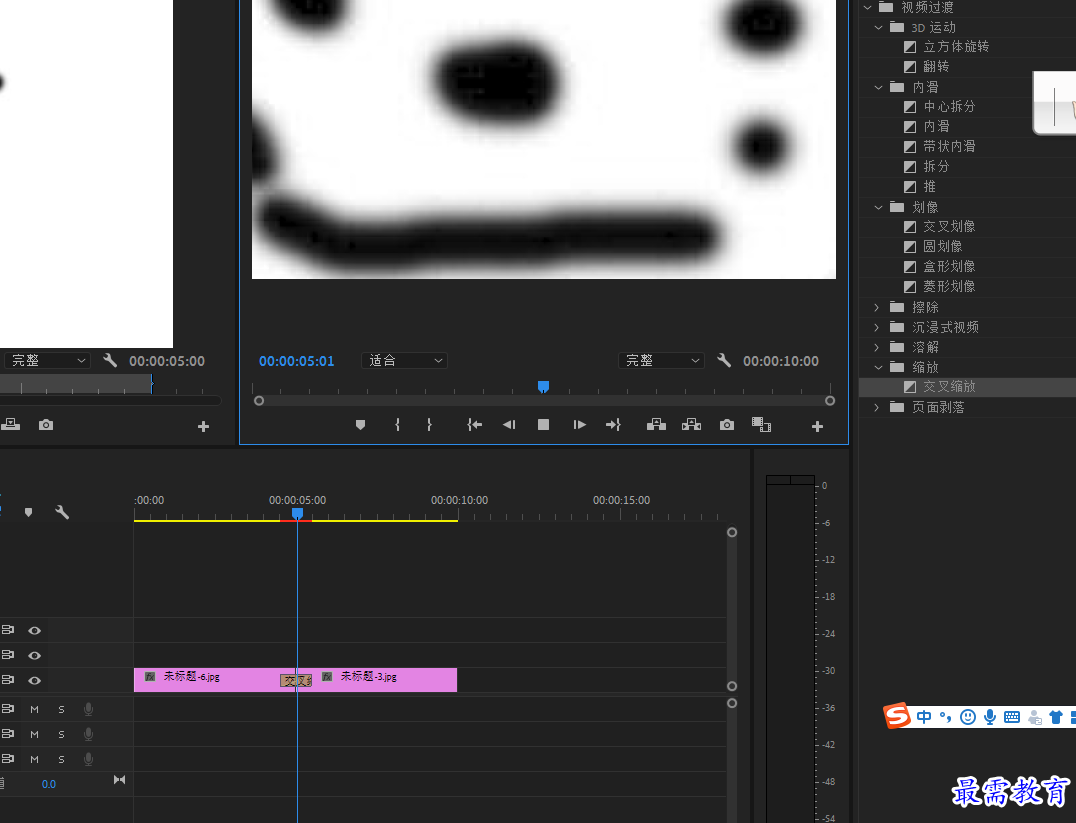Image resolution: width=1076 pixels, height=823 pixels.
Task: Hide the track holding 未标题-6.jpg
Action: pos(34,680)
